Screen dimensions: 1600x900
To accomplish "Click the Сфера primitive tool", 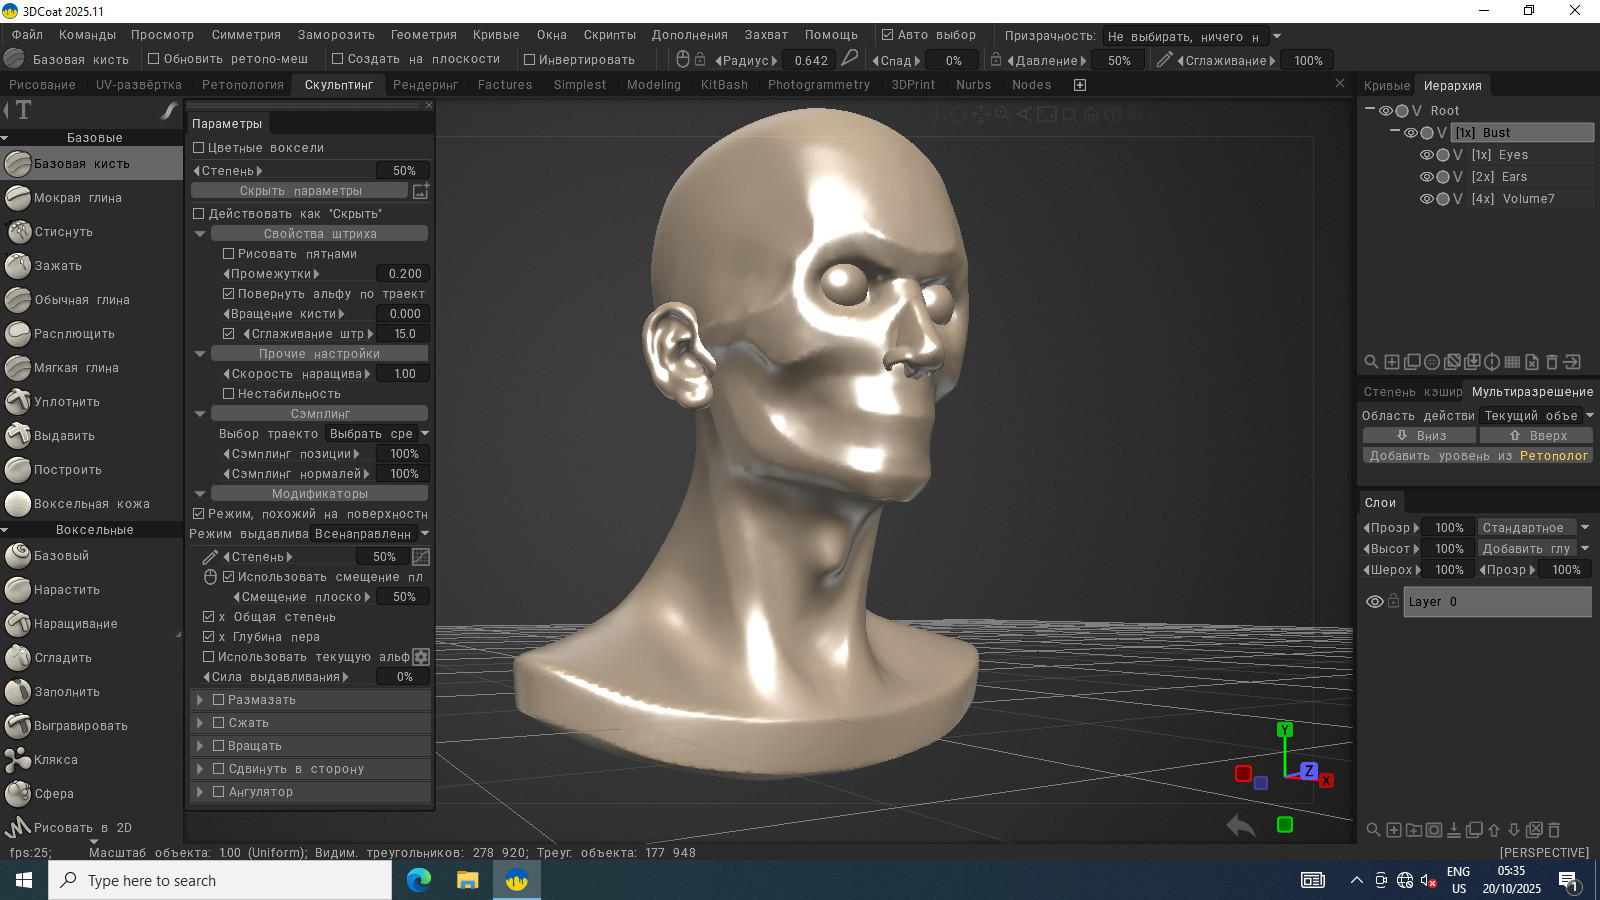I will point(53,794).
